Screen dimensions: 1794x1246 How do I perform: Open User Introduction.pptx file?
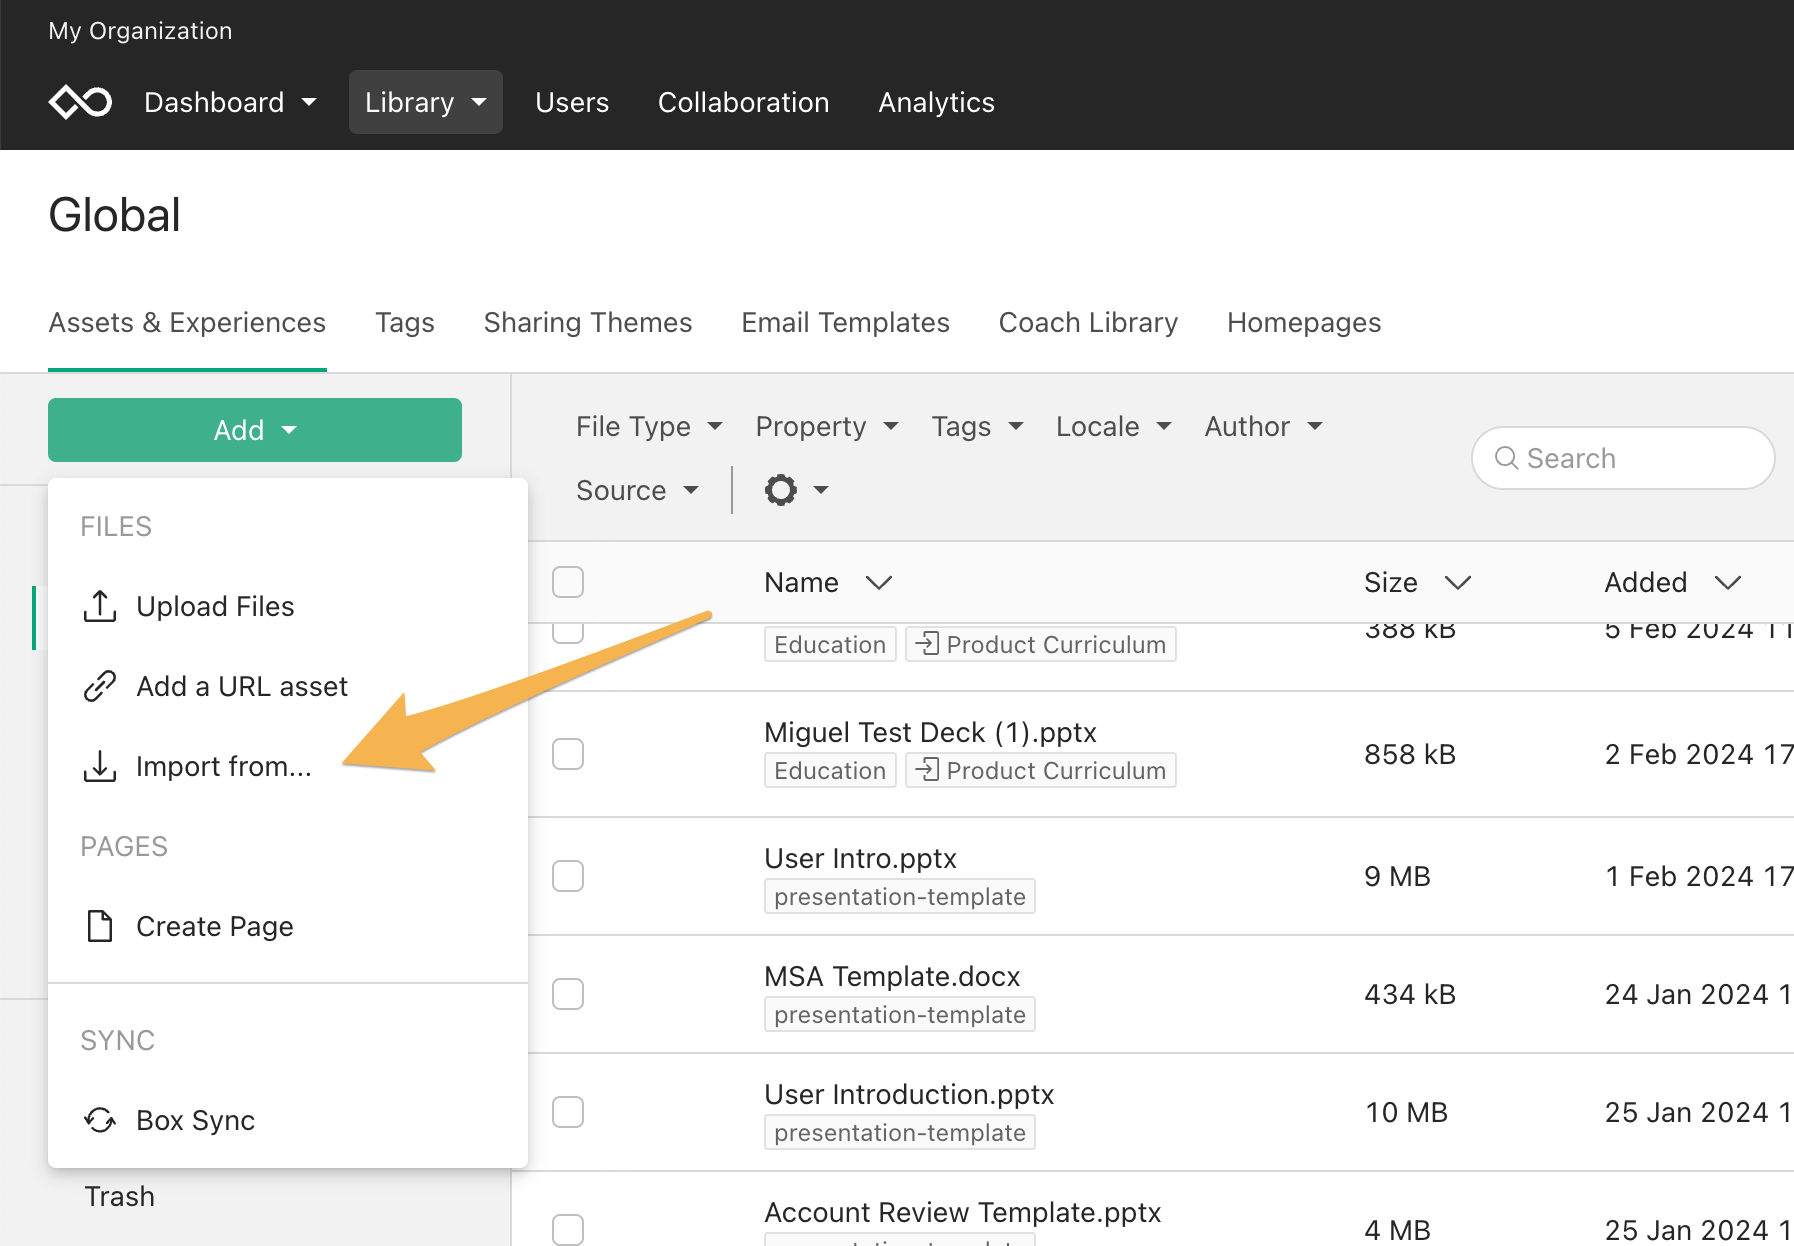909,1094
